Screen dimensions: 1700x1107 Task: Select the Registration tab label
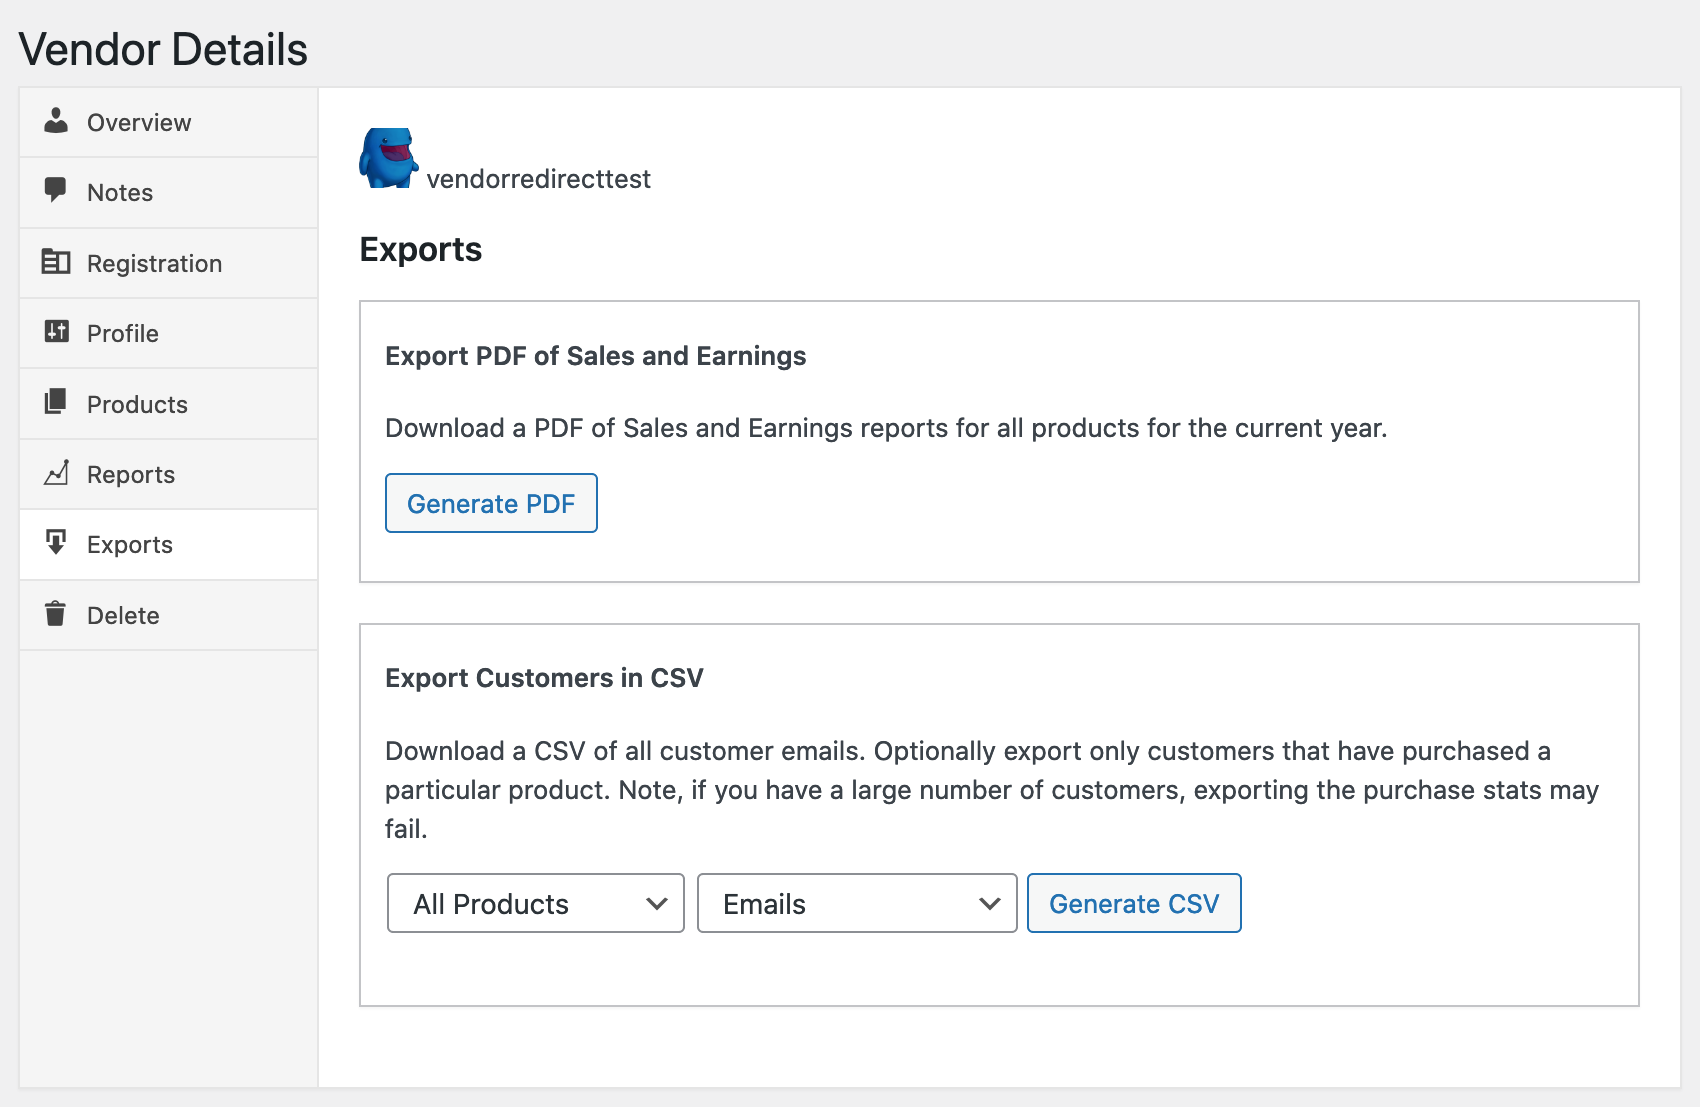154,264
